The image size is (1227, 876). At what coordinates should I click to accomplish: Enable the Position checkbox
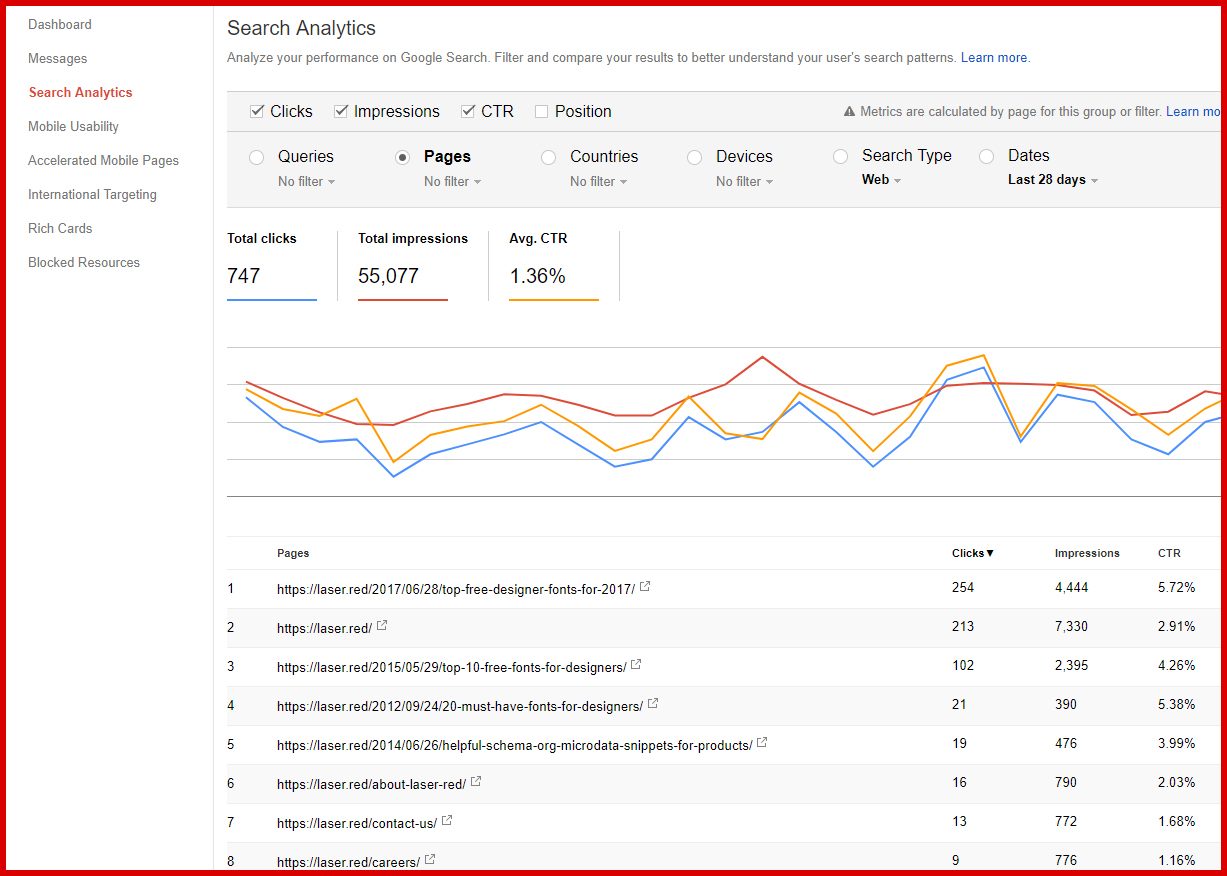tap(542, 111)
